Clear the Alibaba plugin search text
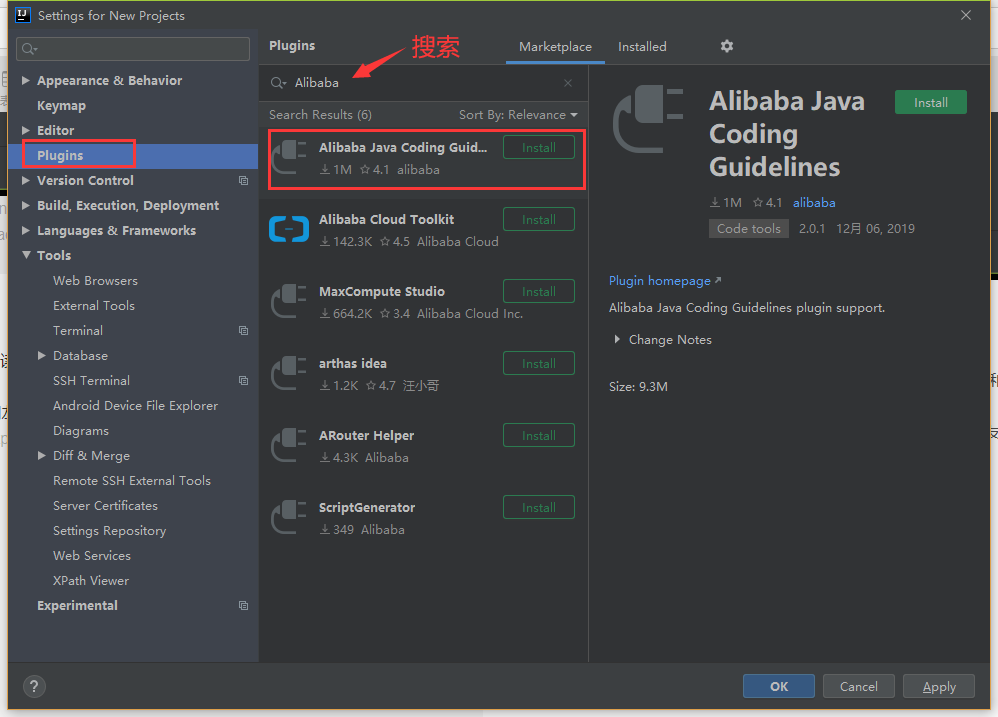 click(568, 83)
